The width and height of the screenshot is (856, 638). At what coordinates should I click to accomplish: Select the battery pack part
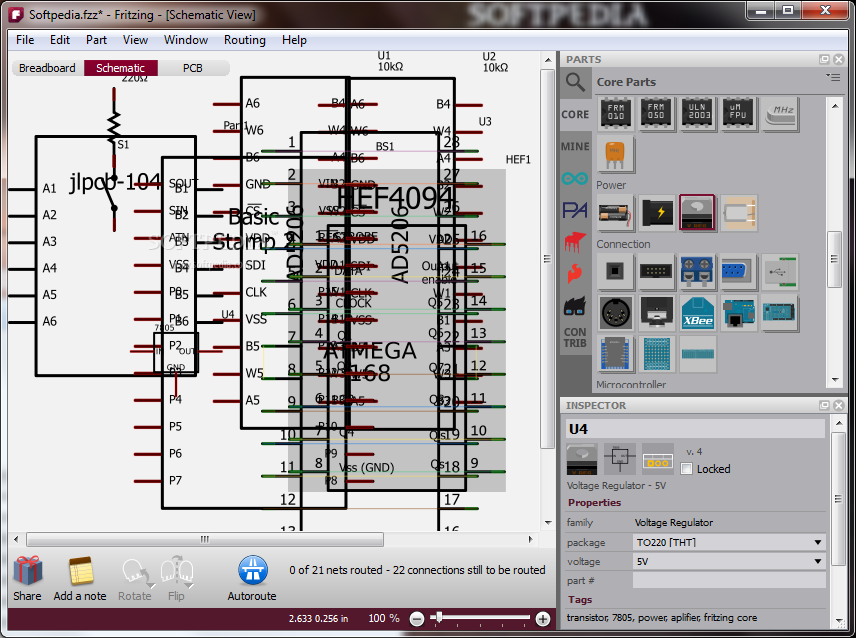point(615,213)
